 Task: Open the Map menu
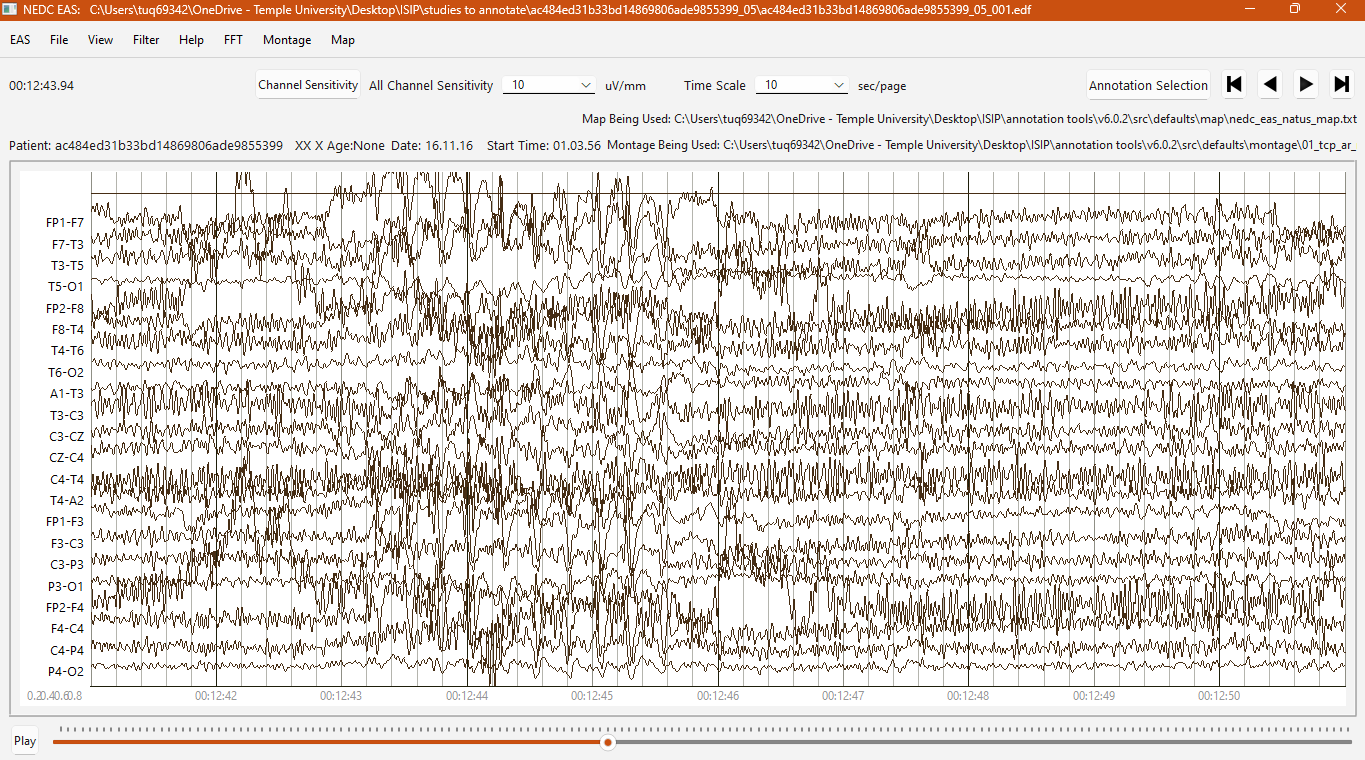tap(343, 40)
